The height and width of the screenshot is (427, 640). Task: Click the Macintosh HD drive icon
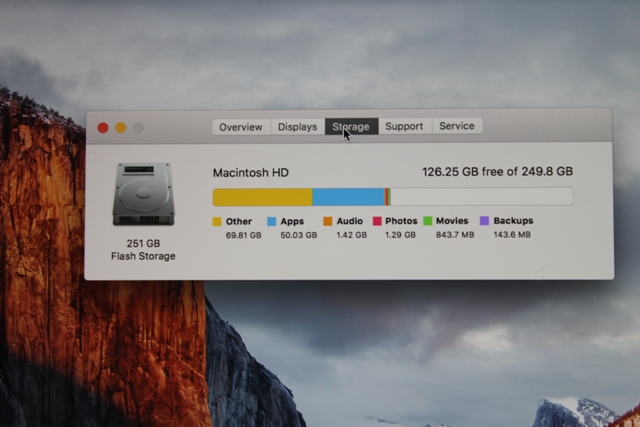143,193
